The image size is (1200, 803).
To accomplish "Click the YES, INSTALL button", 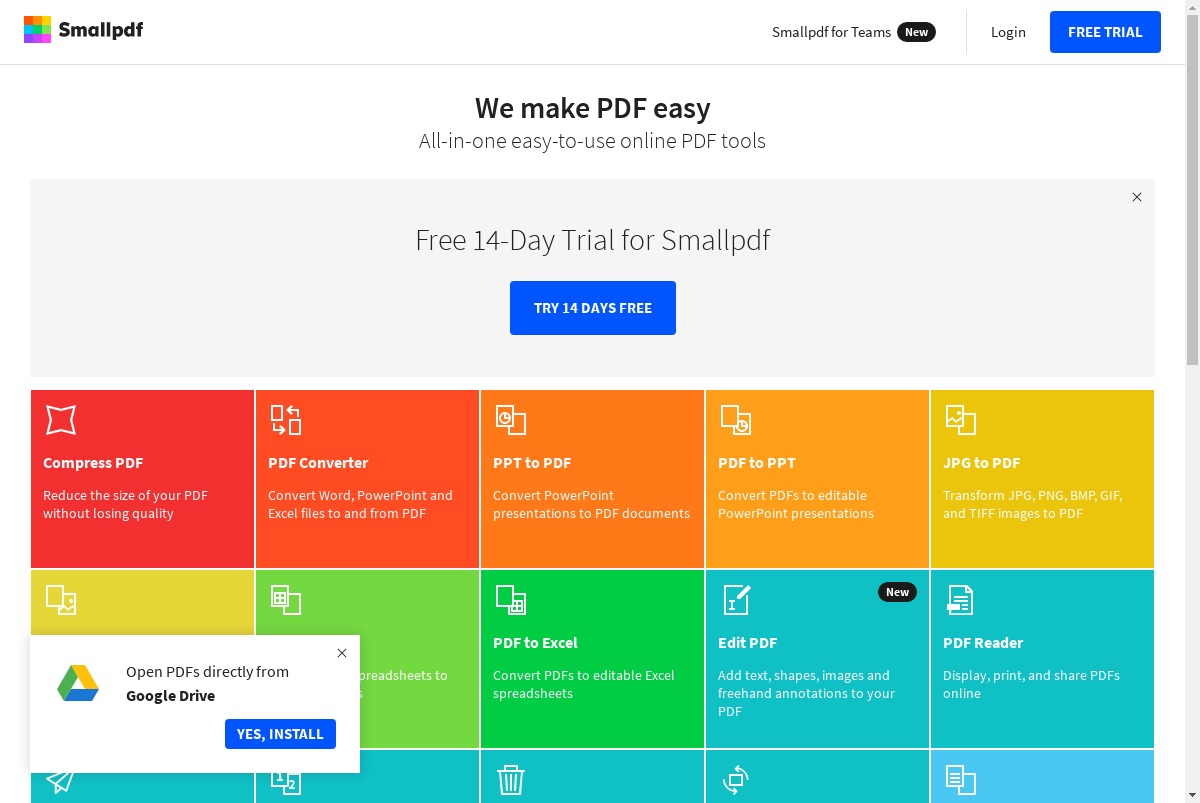I will coord(280,734).
